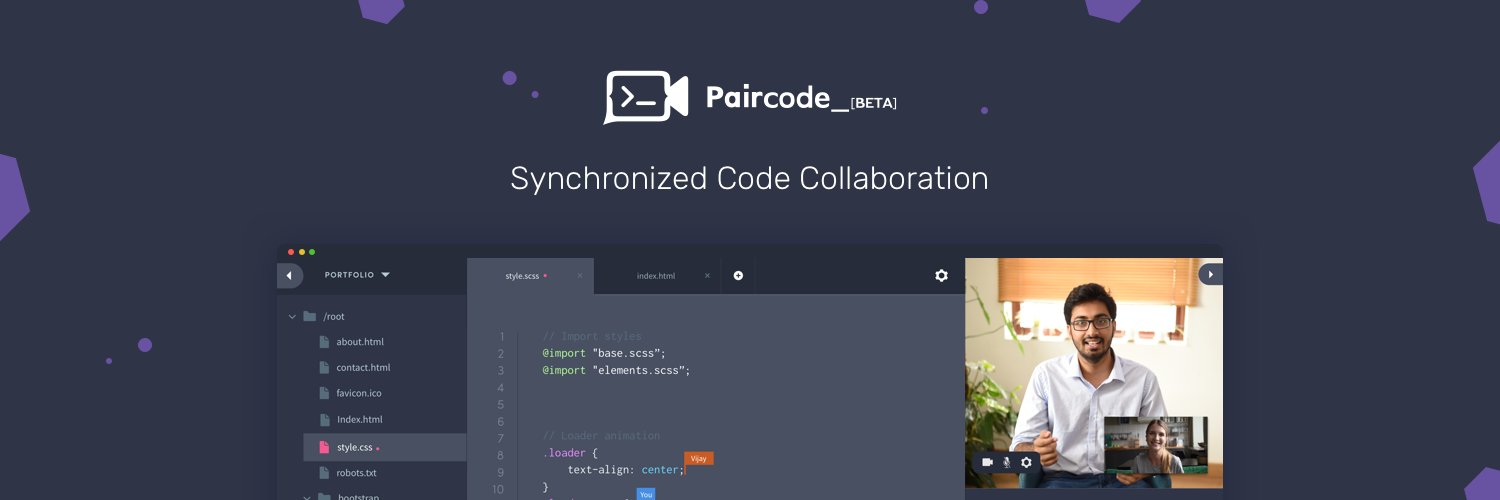
Task: Close the index.html tab
Action: [707, 276]
